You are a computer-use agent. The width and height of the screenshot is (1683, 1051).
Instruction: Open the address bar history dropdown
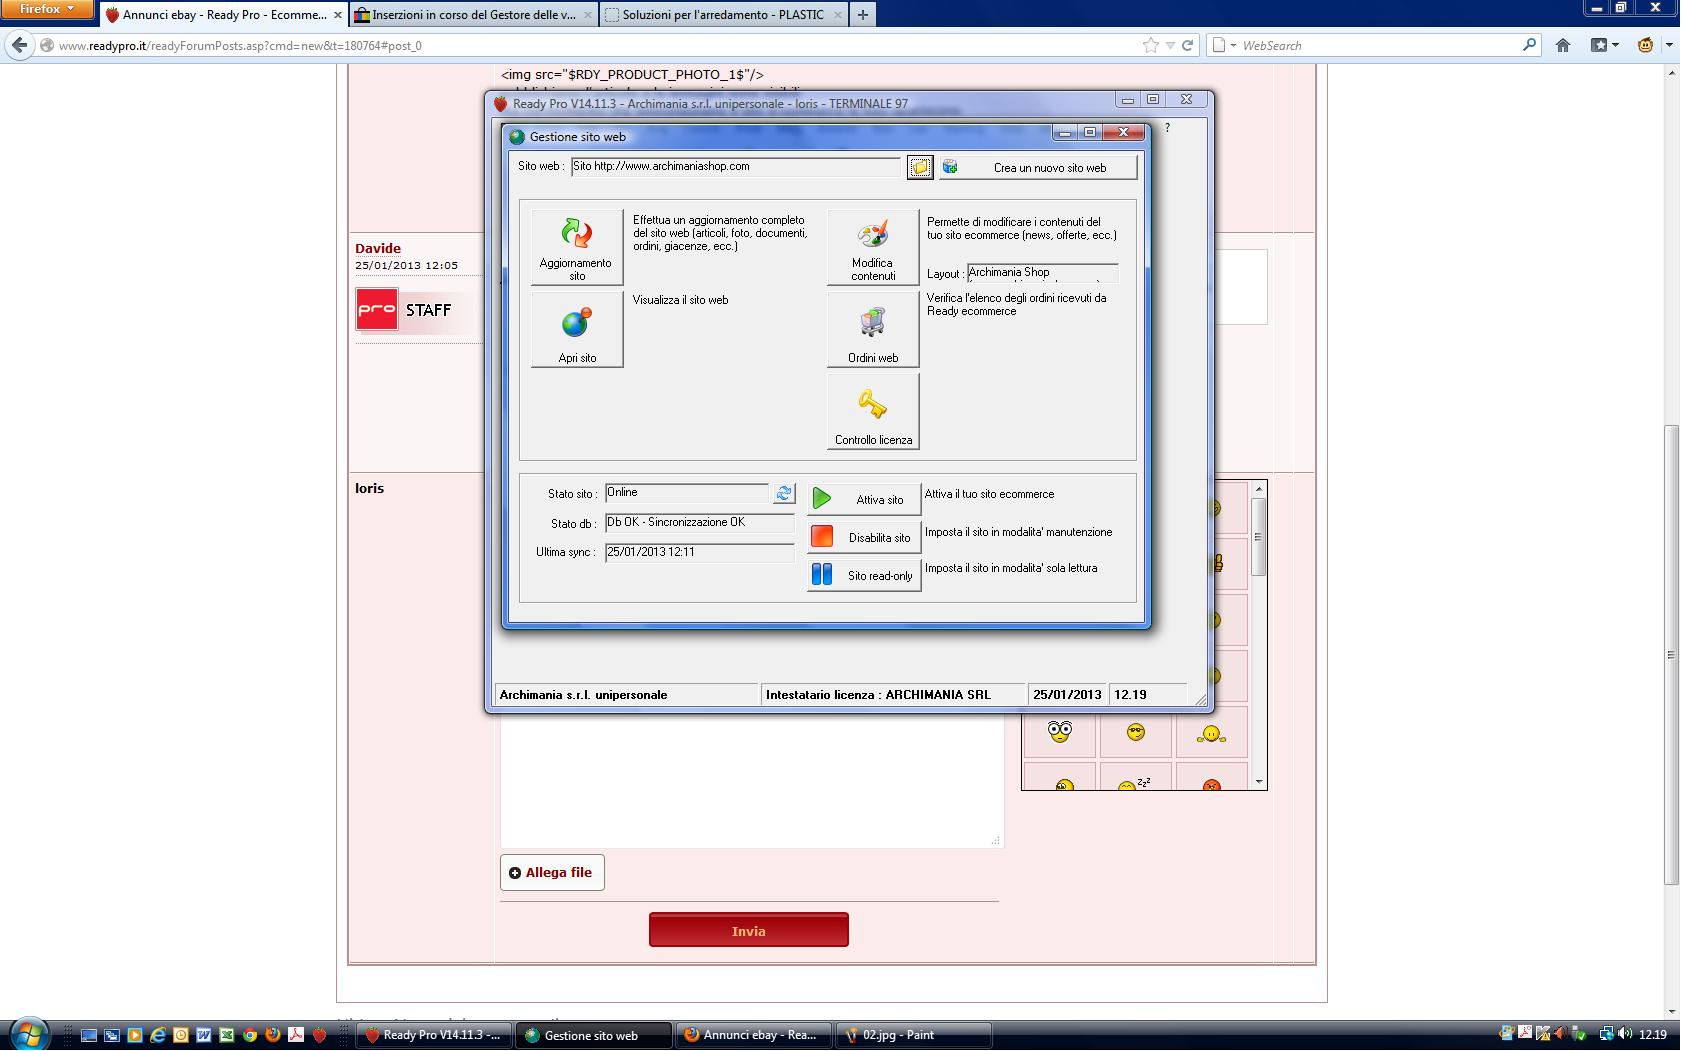tap(1170, 46)
